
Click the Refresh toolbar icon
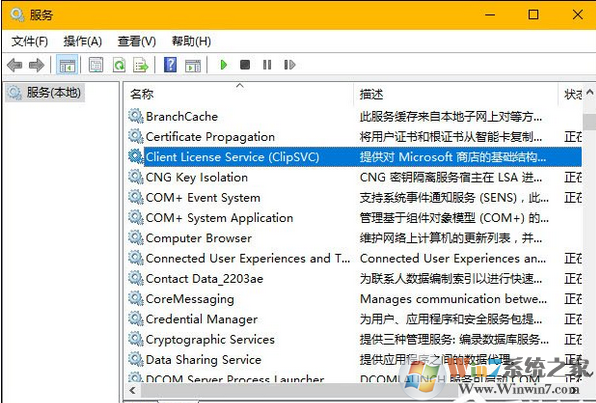pyautogui.click(x=119, y=65)
